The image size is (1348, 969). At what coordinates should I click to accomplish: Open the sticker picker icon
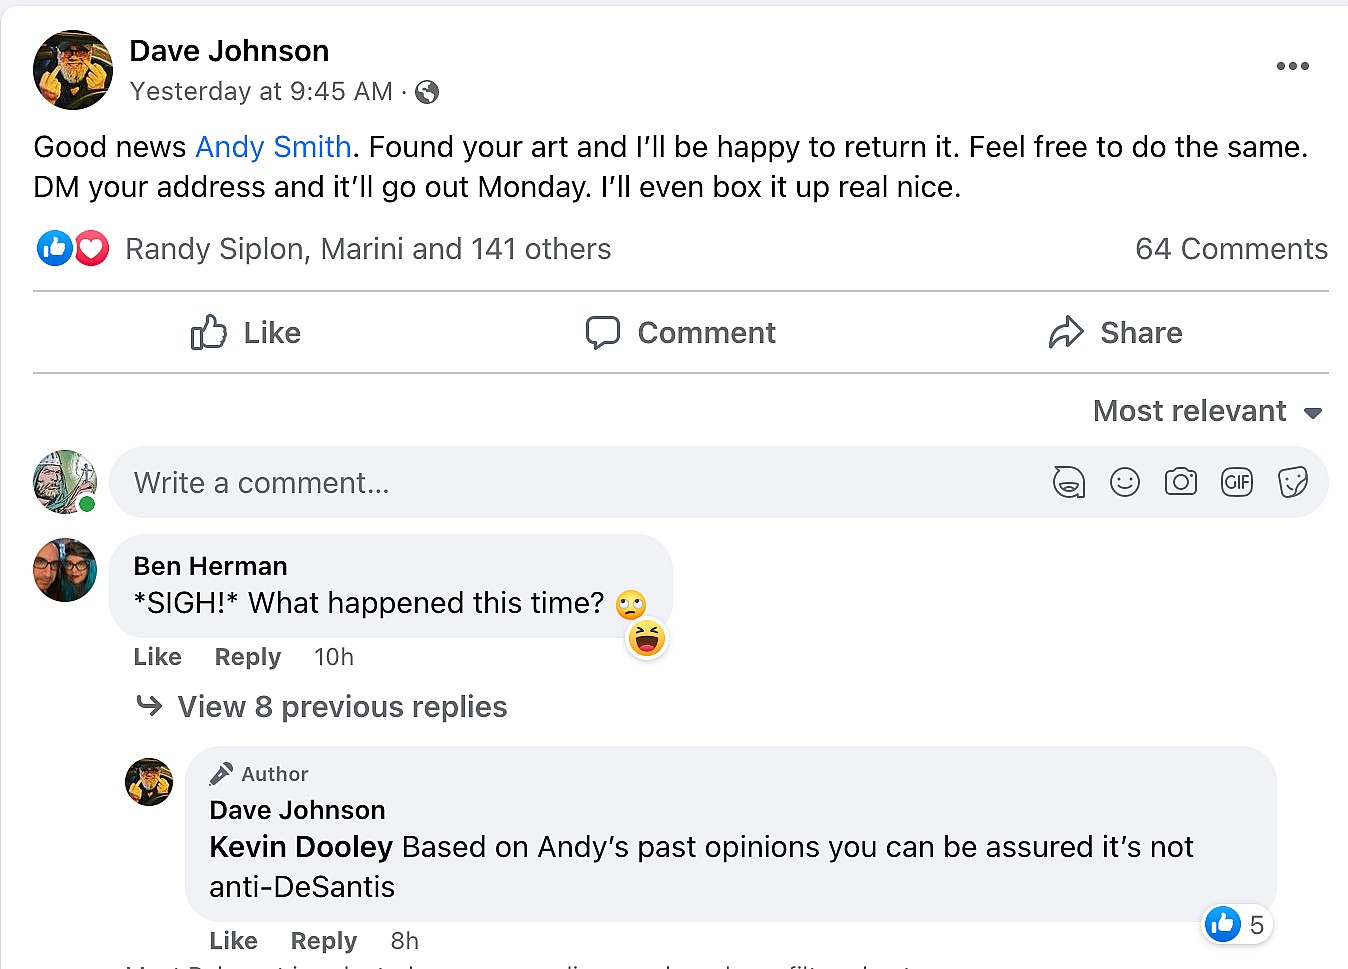pyautogui.click(x=1292, y=483)
